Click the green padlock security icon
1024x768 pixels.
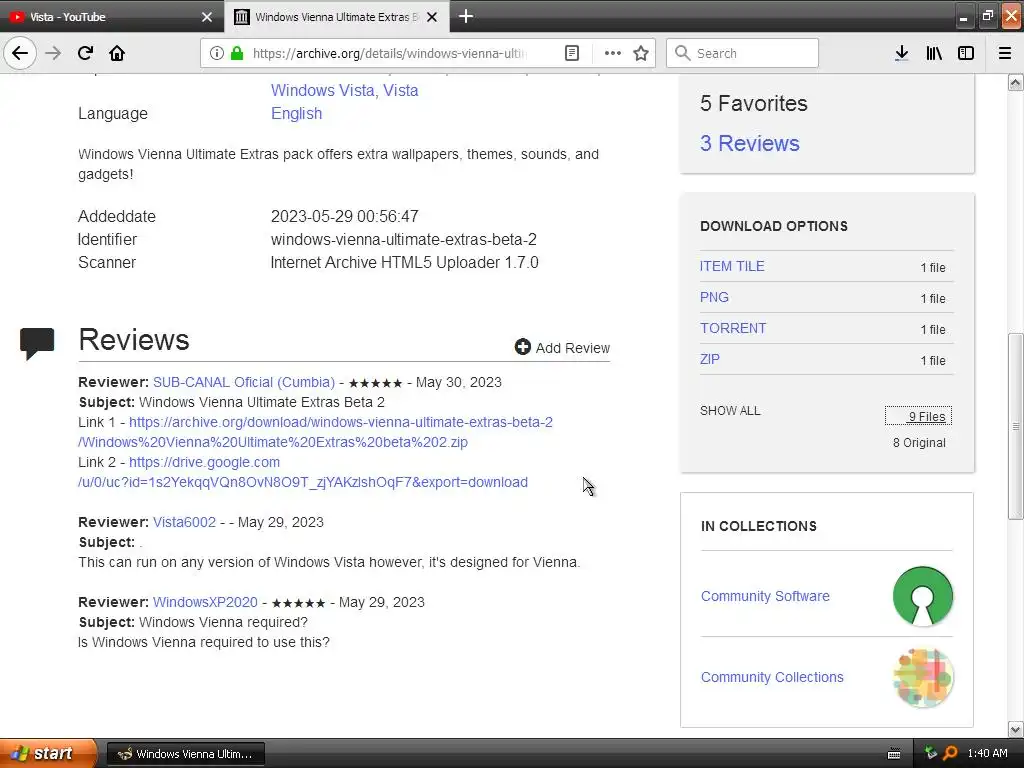coord(237,53)
